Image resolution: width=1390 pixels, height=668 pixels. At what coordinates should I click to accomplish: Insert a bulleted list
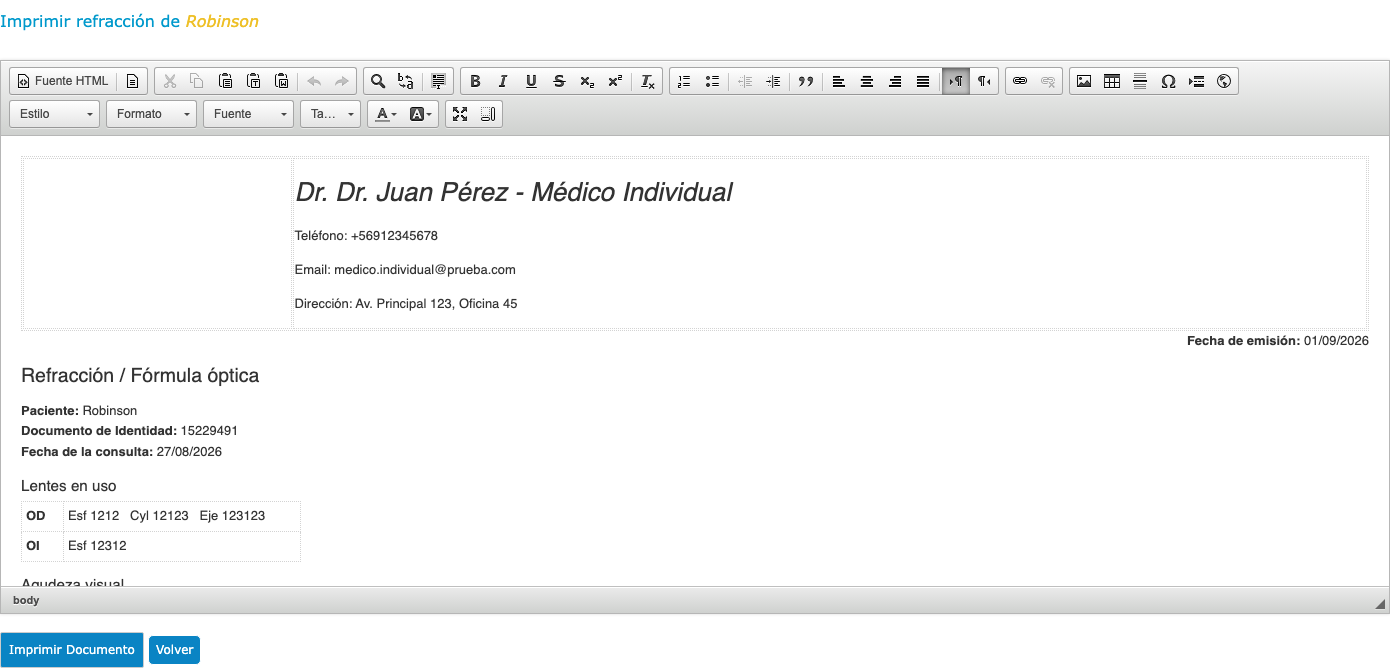[x=712, y=81]
